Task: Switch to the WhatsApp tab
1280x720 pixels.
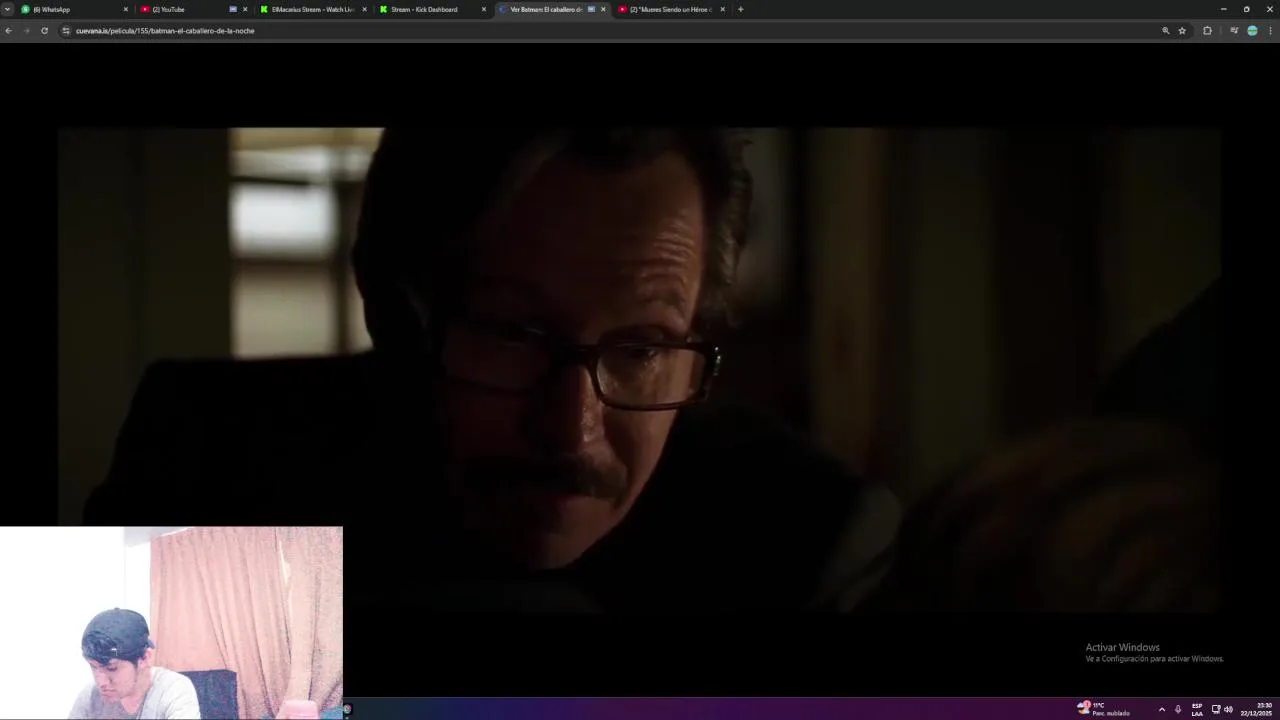Action: (74, 9)
